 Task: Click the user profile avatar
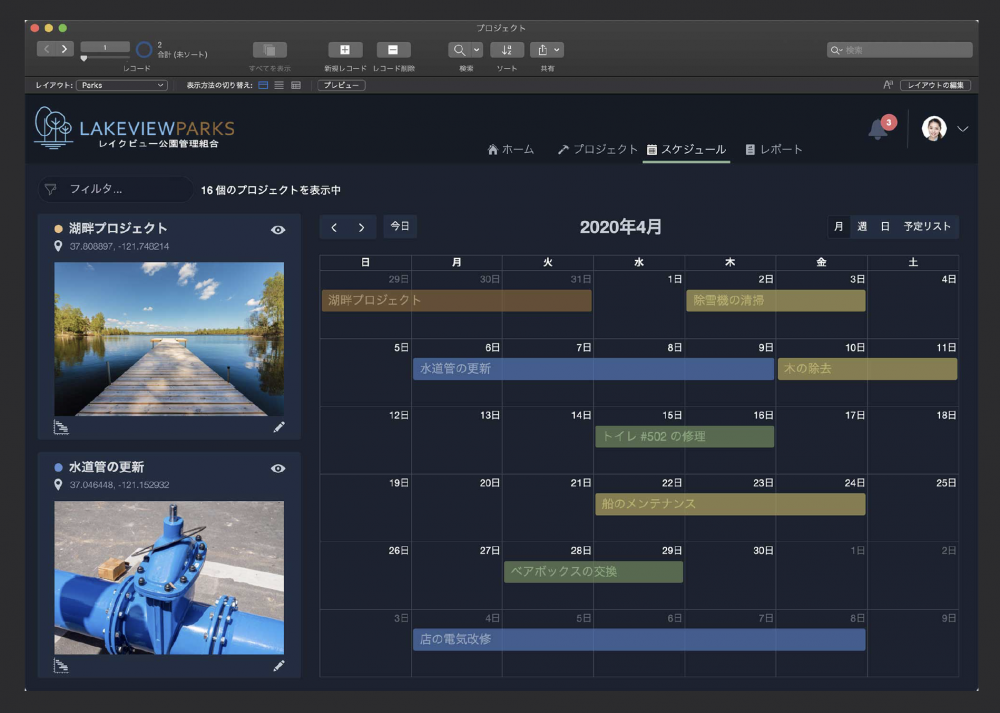point(934,128)
